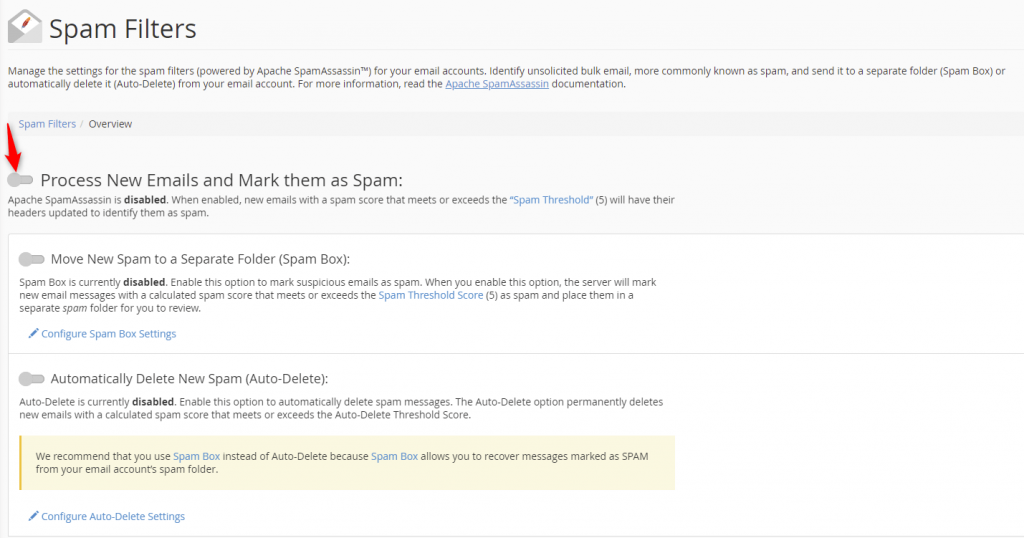Click "Move New Spam to a Separate Folder" heading

click(200, 259)
